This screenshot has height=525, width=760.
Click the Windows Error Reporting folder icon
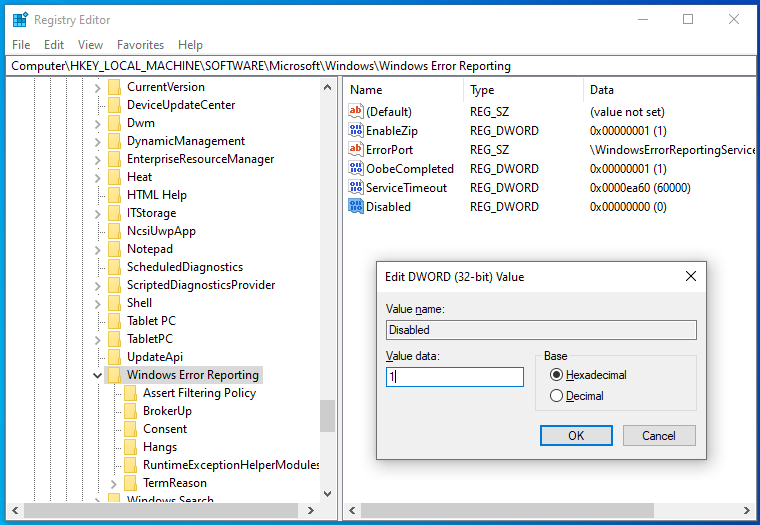pyautogui.click(x=114, y=375)
